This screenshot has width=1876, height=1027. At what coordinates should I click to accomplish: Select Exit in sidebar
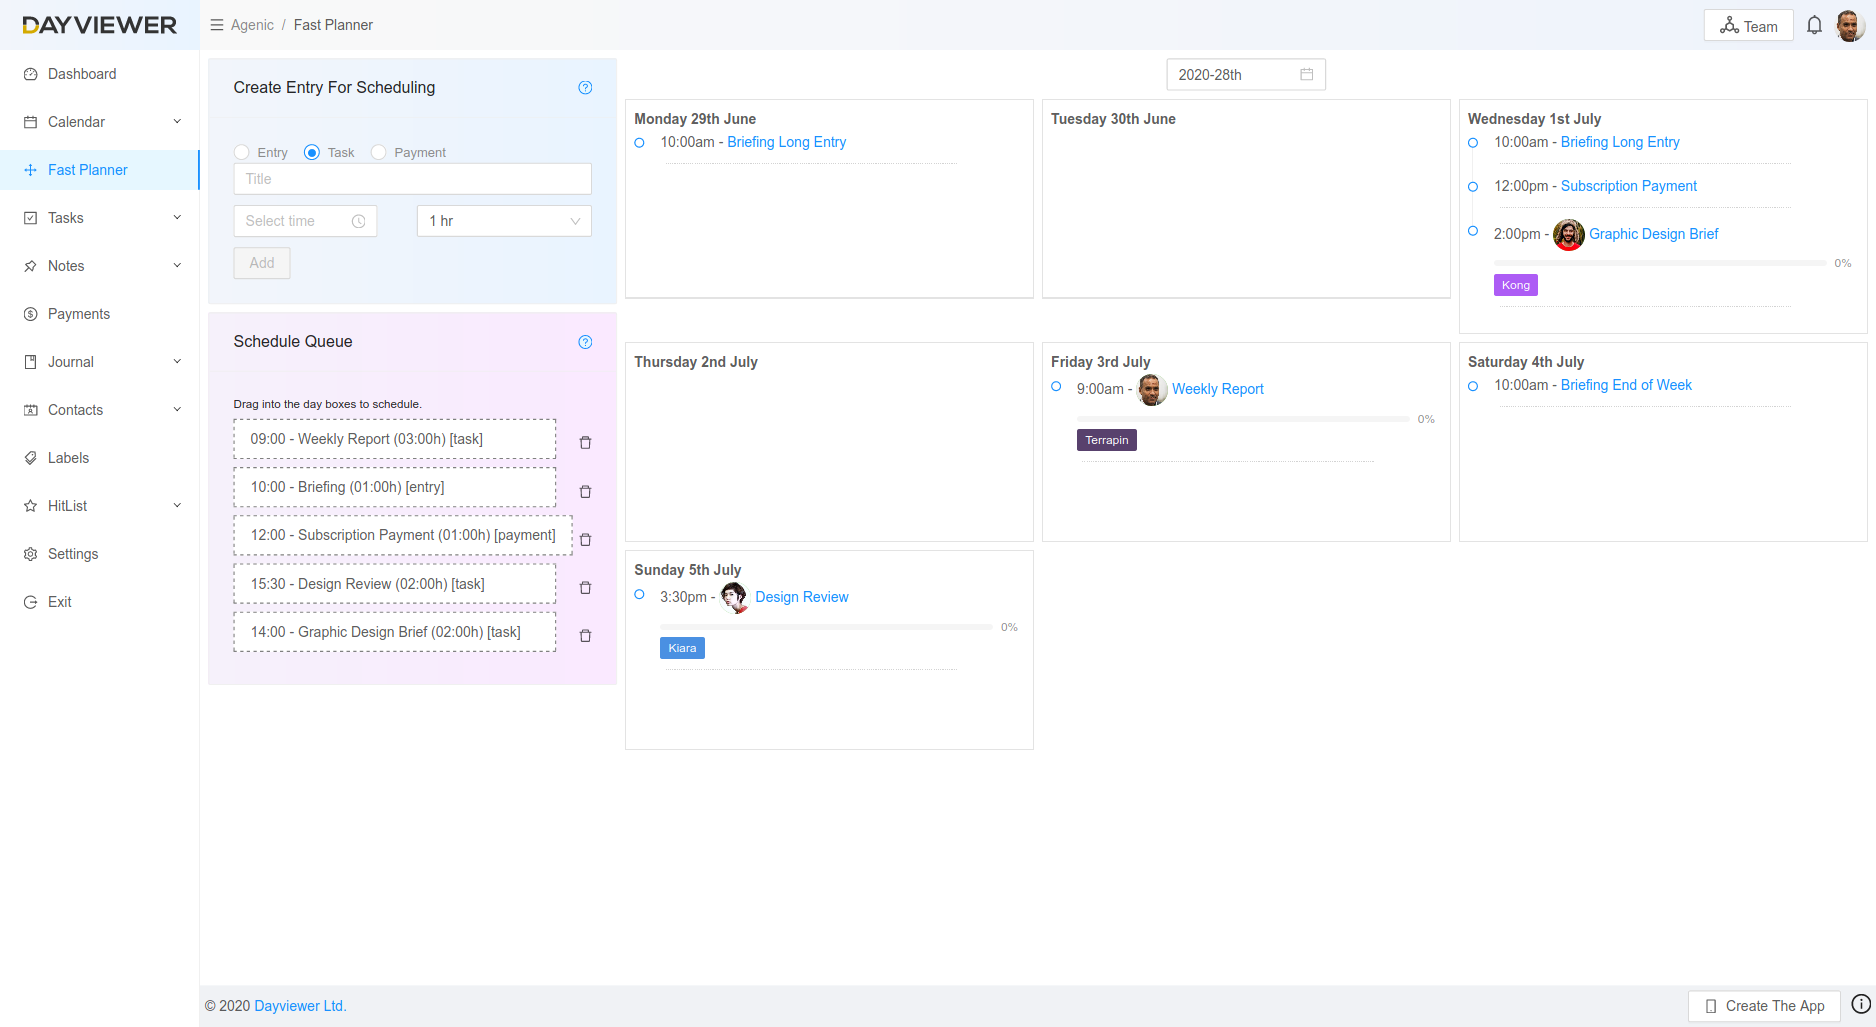pyautogui.click(x=100, y=602)
